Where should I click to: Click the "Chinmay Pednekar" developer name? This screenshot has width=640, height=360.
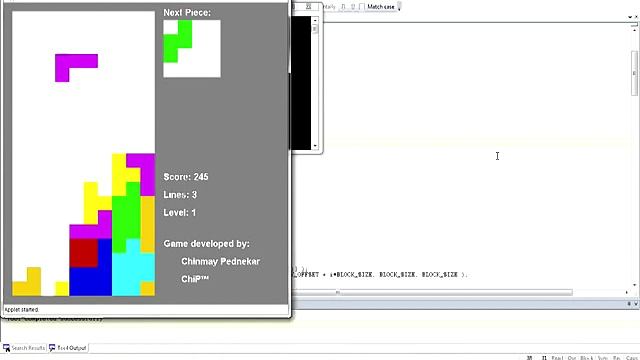pyautogui.click(x=220, y=261)
